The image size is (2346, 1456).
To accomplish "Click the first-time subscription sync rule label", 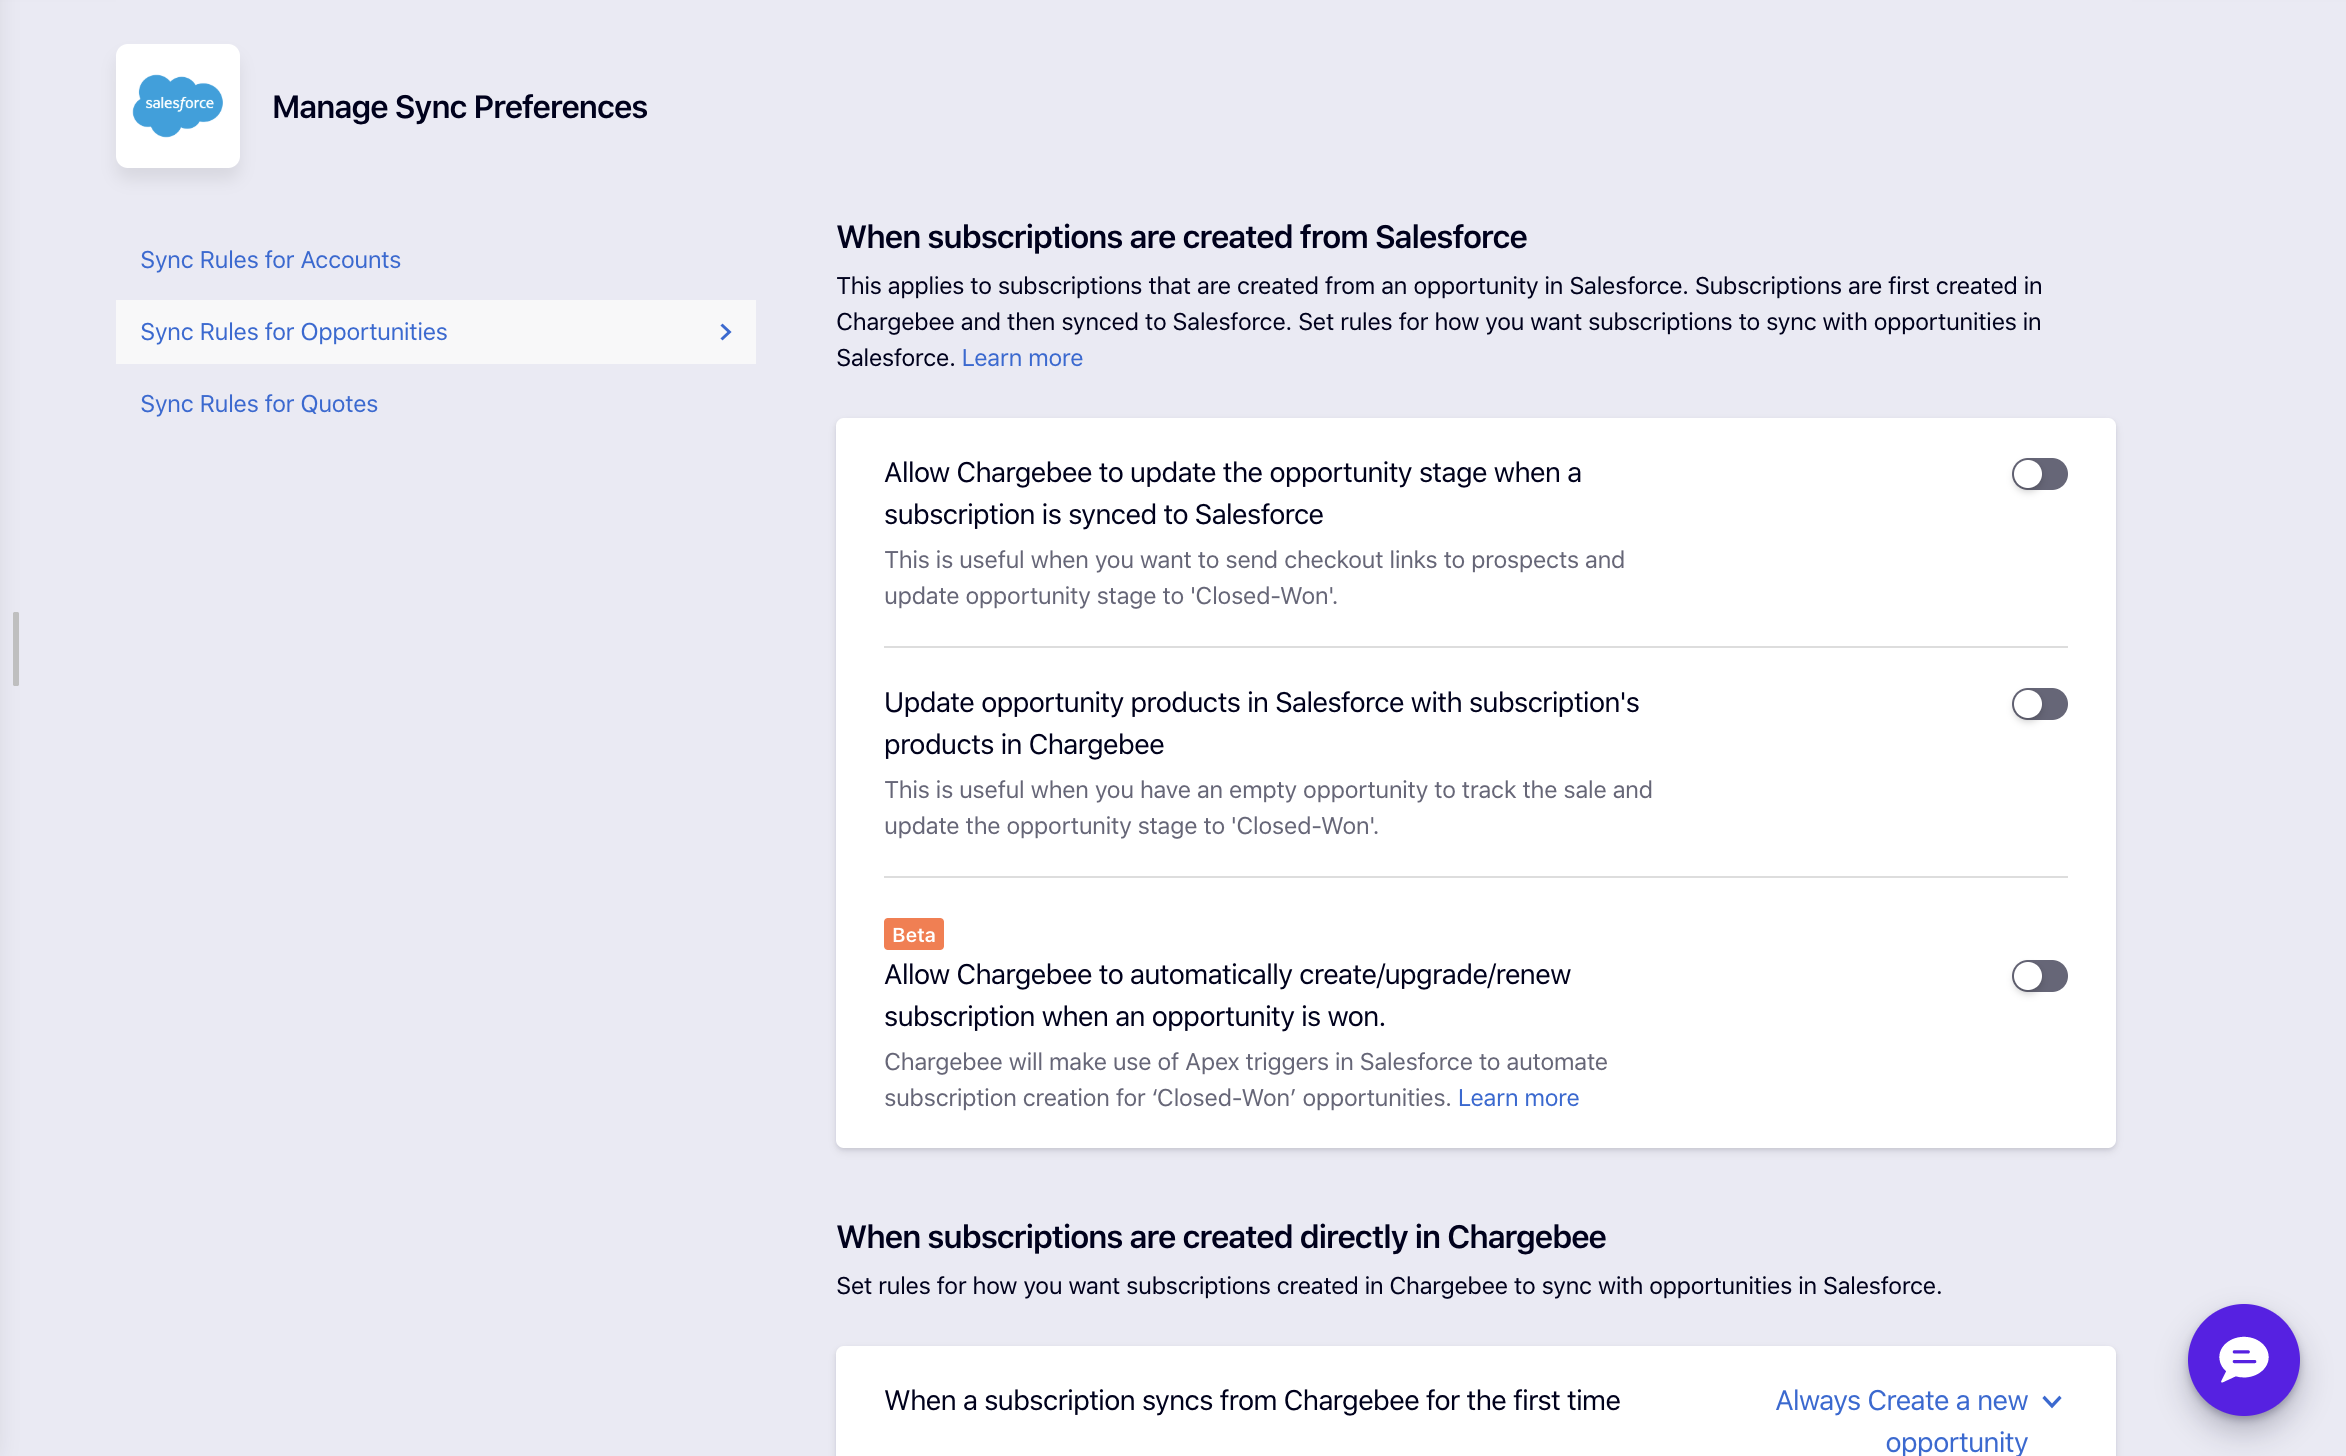I will point(1251,1401).
